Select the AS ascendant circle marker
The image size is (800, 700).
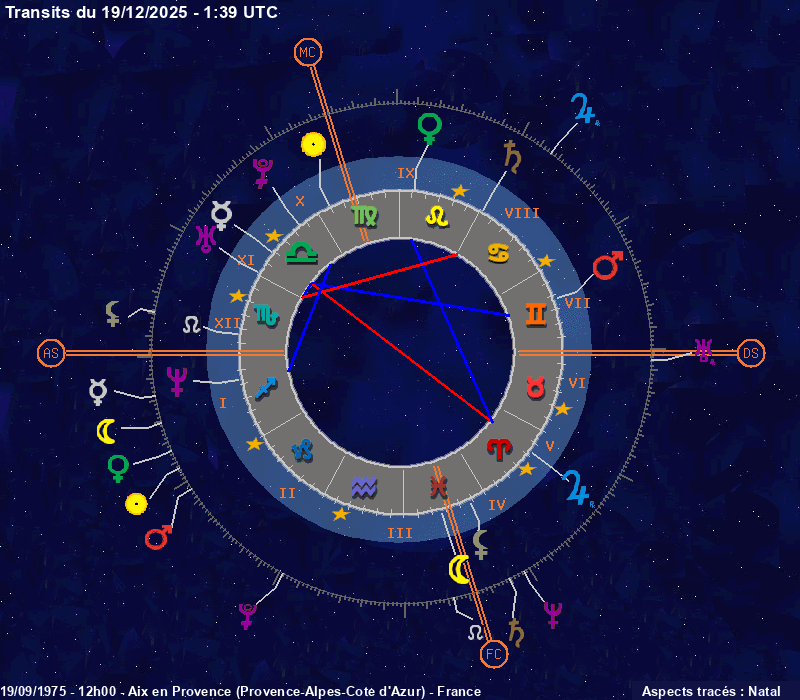[x=51, y=353]
